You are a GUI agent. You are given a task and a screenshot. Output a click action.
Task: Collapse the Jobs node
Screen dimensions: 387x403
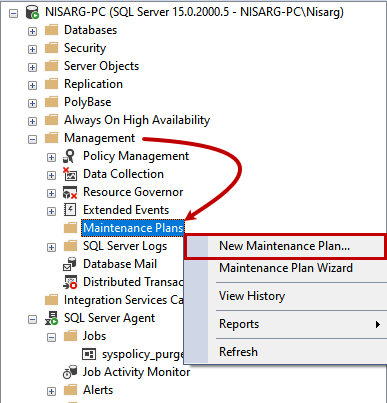(51, 338)
